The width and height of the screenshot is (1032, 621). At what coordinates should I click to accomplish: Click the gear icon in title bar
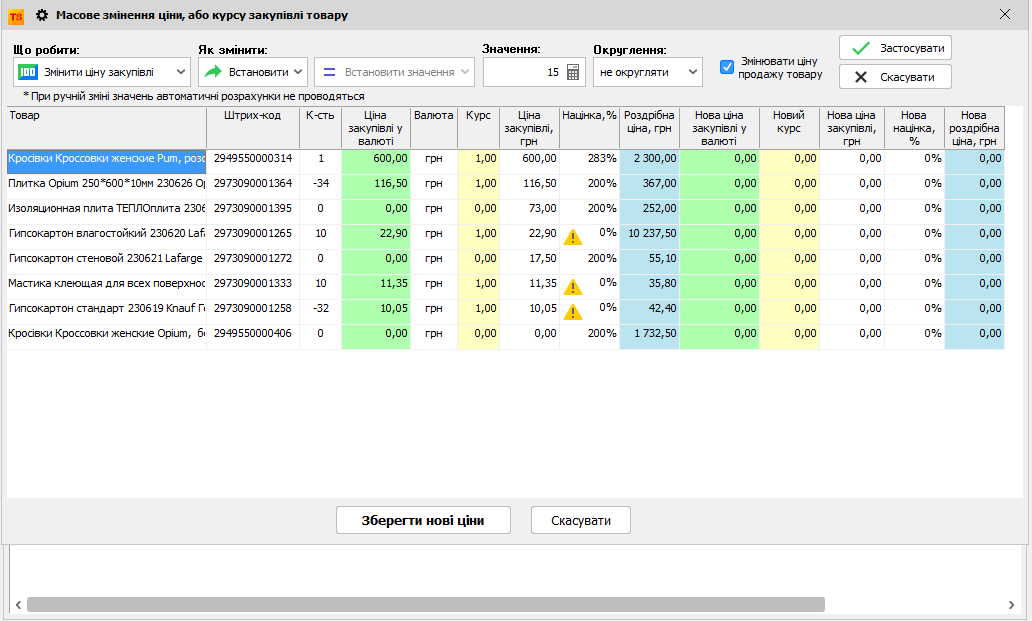point(42,15)
